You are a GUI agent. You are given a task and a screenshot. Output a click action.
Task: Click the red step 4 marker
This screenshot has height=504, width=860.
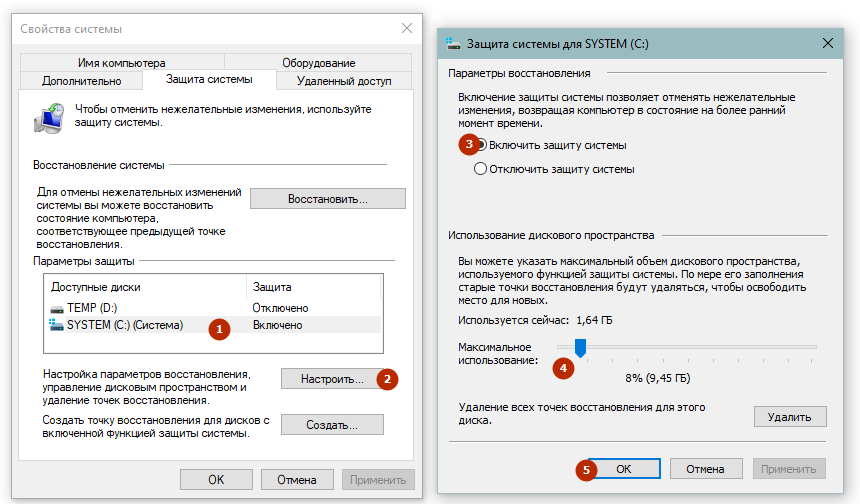tap(564, 367)
